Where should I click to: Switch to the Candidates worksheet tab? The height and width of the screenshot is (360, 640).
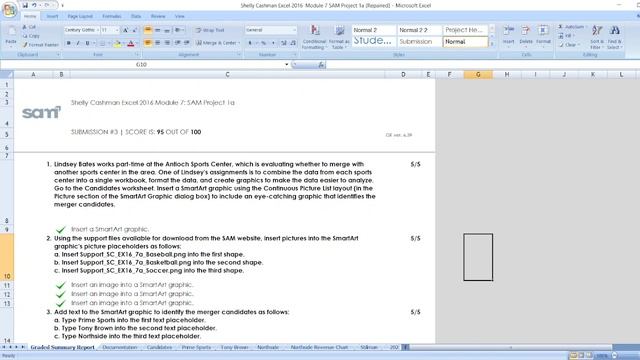[159, 347]
